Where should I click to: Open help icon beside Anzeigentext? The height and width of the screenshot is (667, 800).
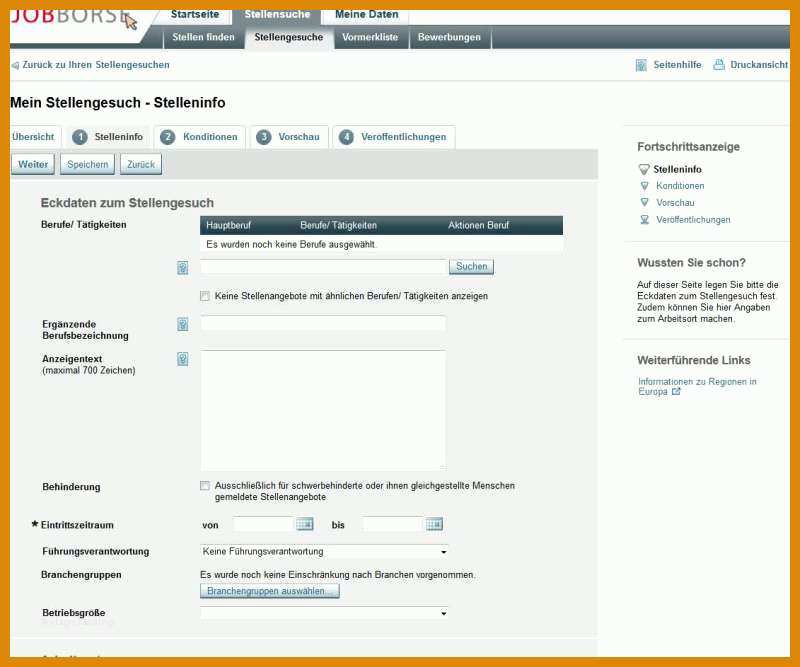[183, 359]
